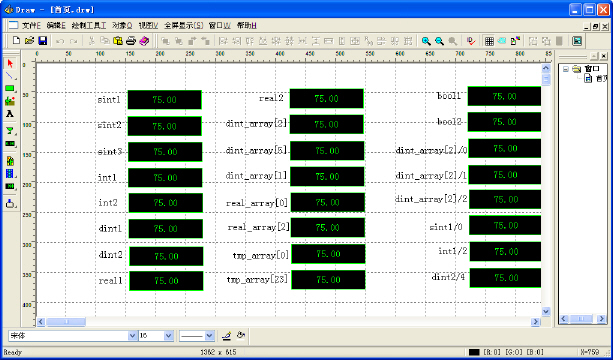This screenshot has height=360, width=613.
Task: Select the black meter display tool
Action: point(10,186)
